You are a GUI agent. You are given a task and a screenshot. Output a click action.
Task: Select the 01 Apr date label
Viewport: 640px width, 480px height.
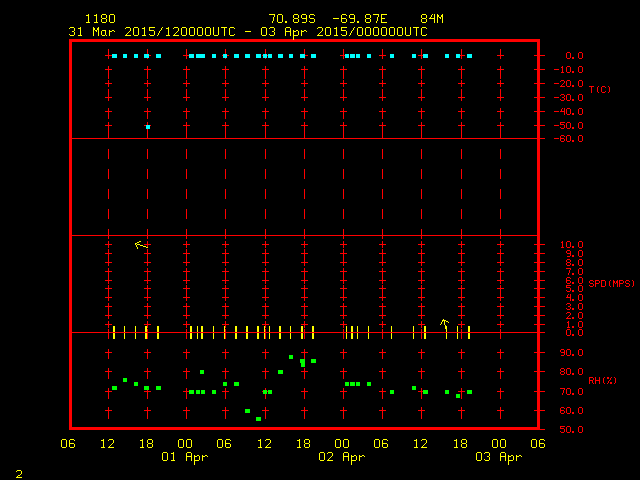coord(185,457)
